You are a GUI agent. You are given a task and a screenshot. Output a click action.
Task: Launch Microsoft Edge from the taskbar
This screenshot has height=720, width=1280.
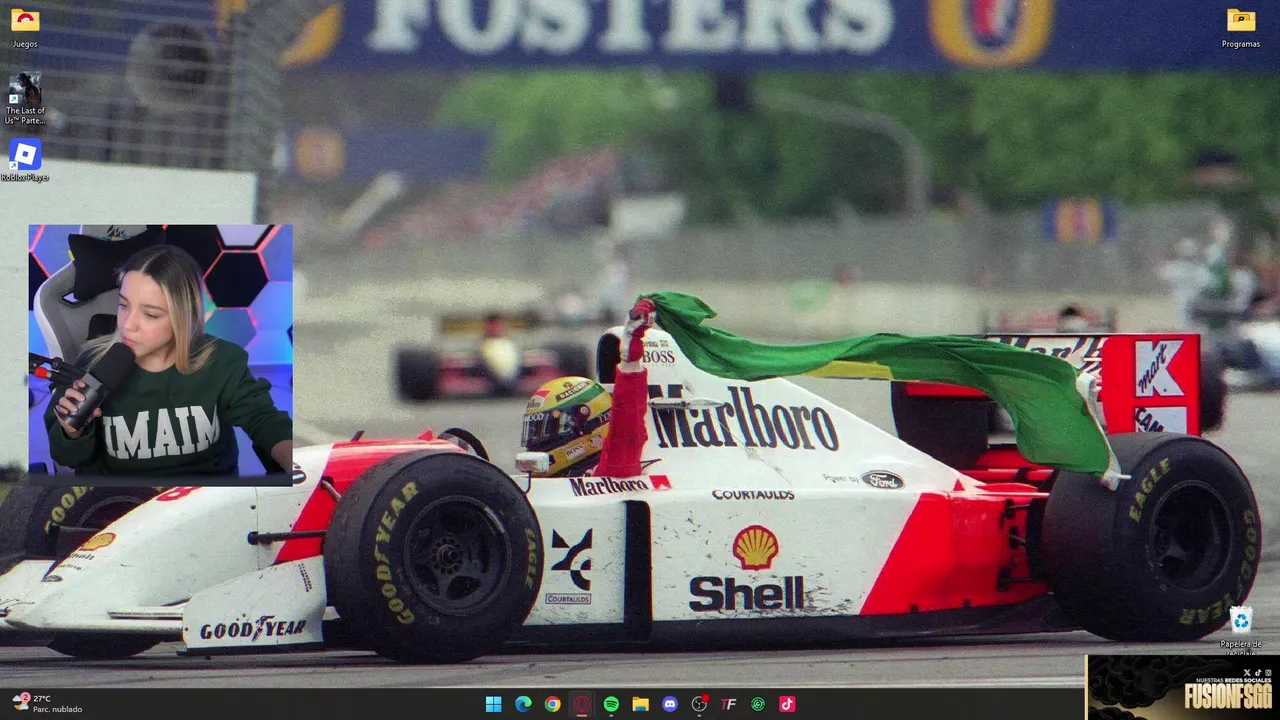pyautogui.click(x=523, y=704)
